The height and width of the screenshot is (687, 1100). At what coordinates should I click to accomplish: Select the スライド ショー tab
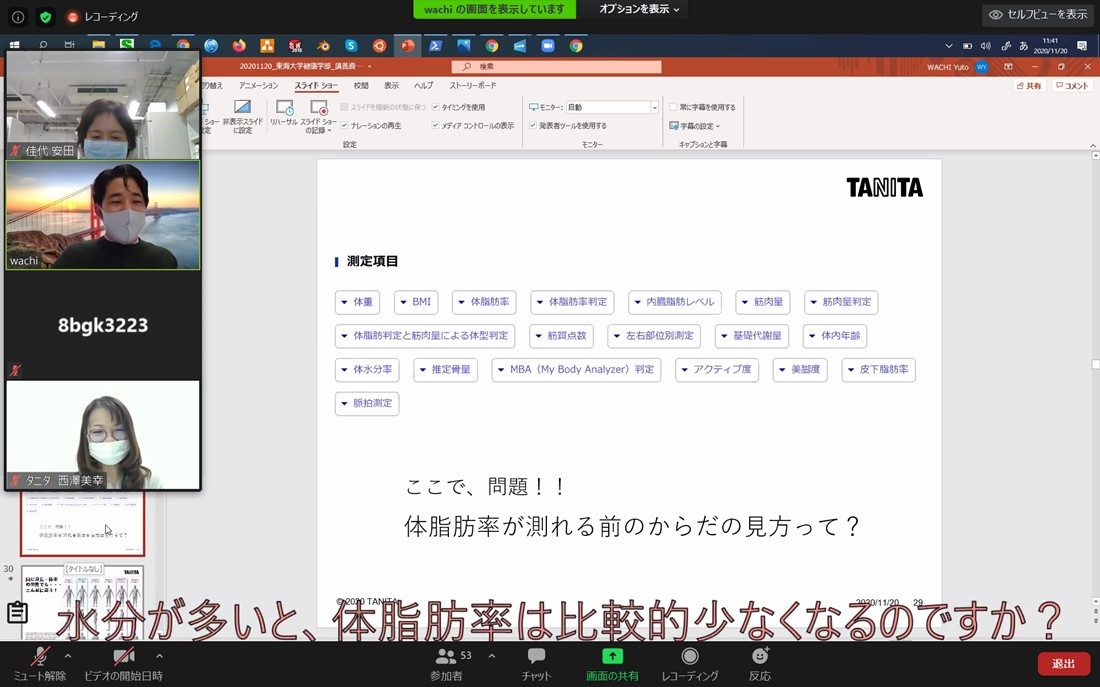316,86
